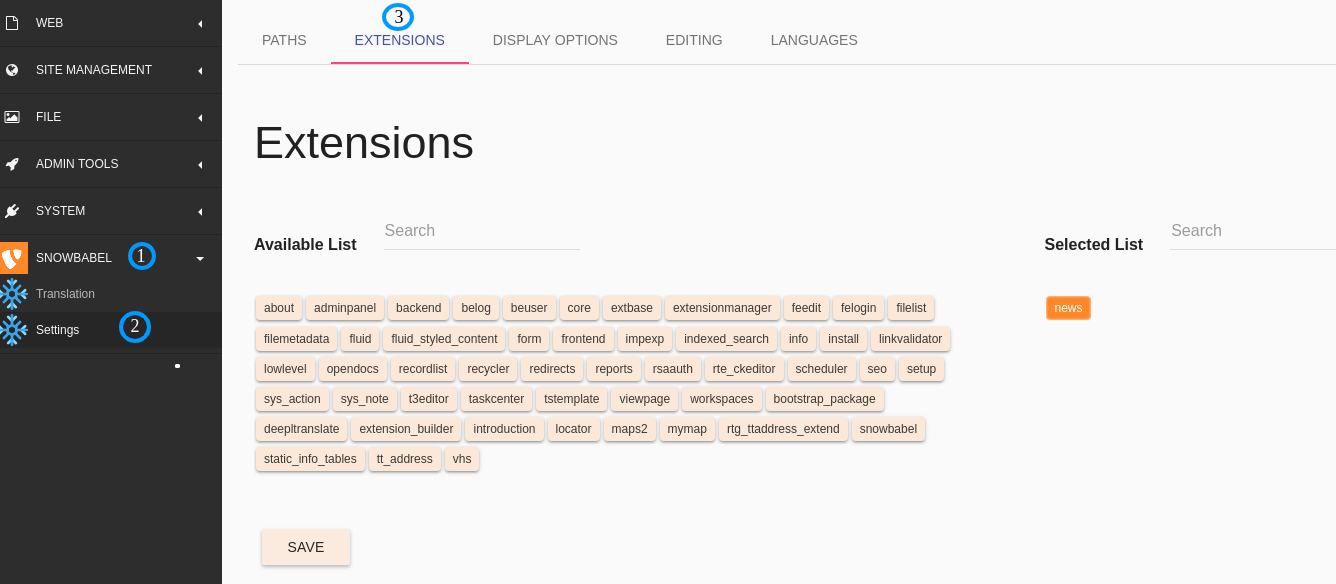Collapse the Snowbabel section arrow
1336x584 pixels.
[x=200, y=258]
